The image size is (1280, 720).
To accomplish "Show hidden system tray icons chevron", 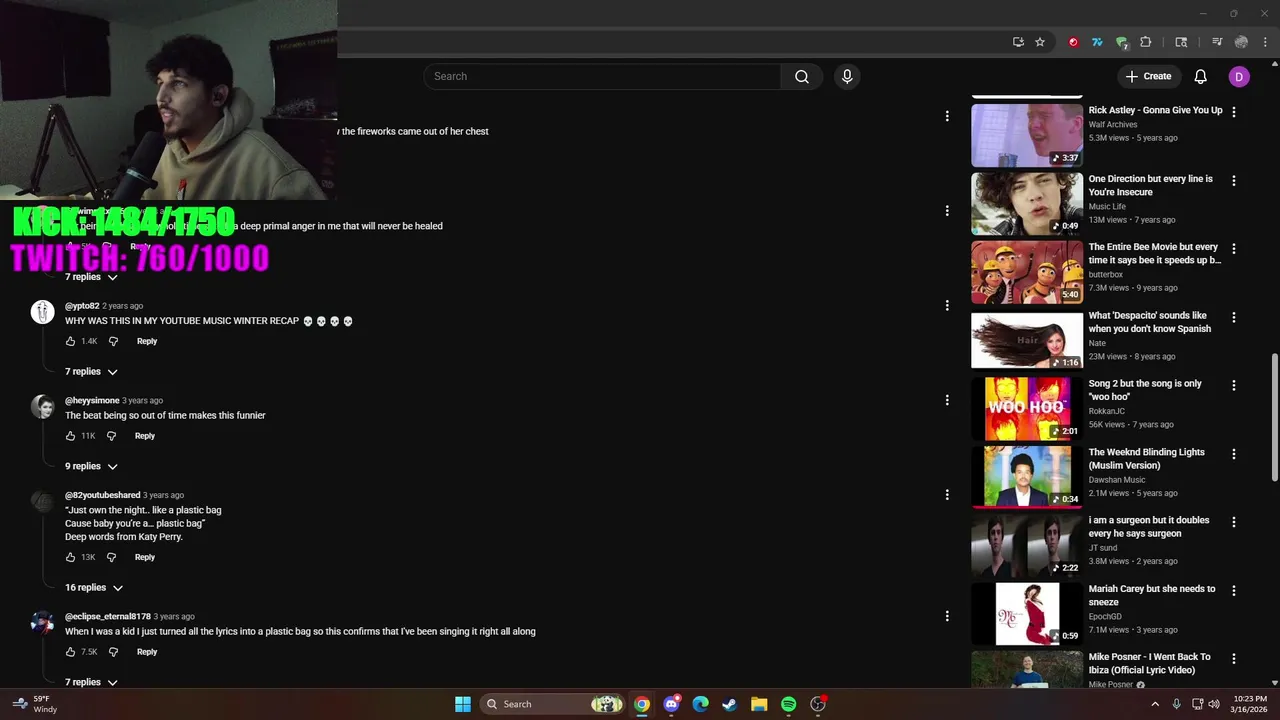I will [1155, 704].
